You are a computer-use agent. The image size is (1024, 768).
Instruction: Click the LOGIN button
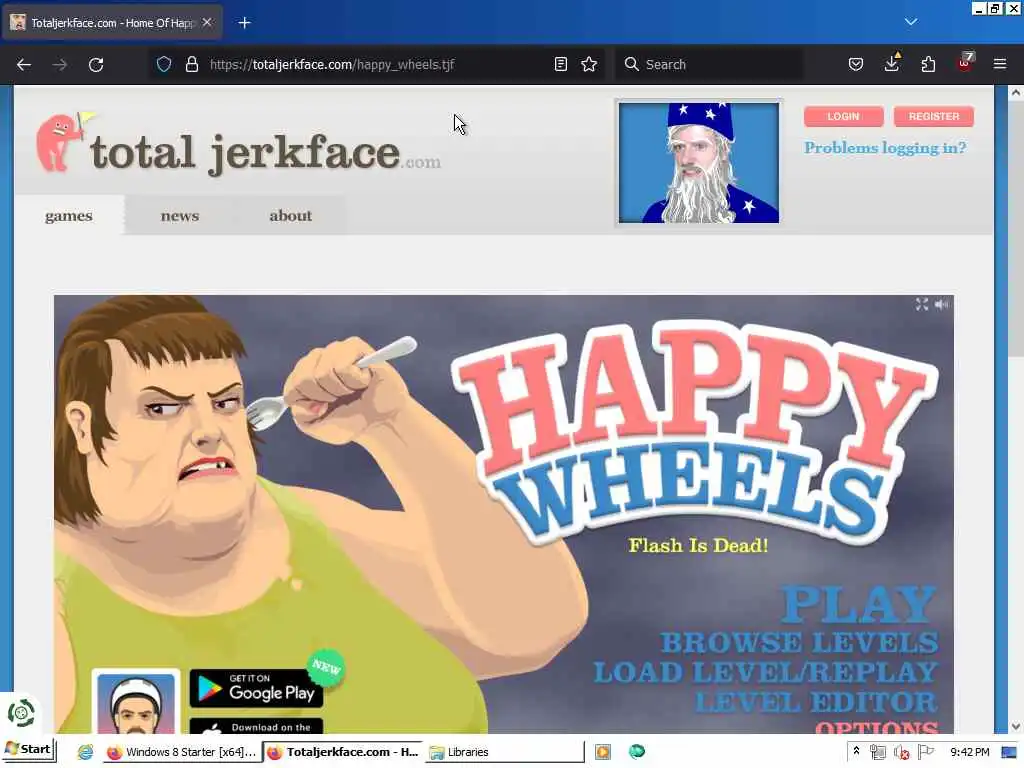(x=843, y=116)
